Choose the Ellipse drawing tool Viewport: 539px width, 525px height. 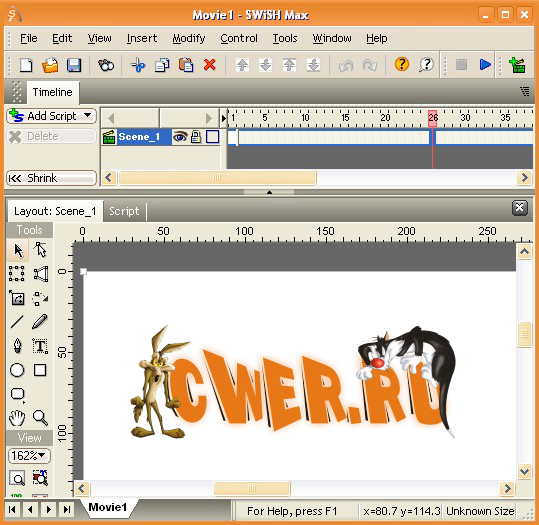point(17,370)
